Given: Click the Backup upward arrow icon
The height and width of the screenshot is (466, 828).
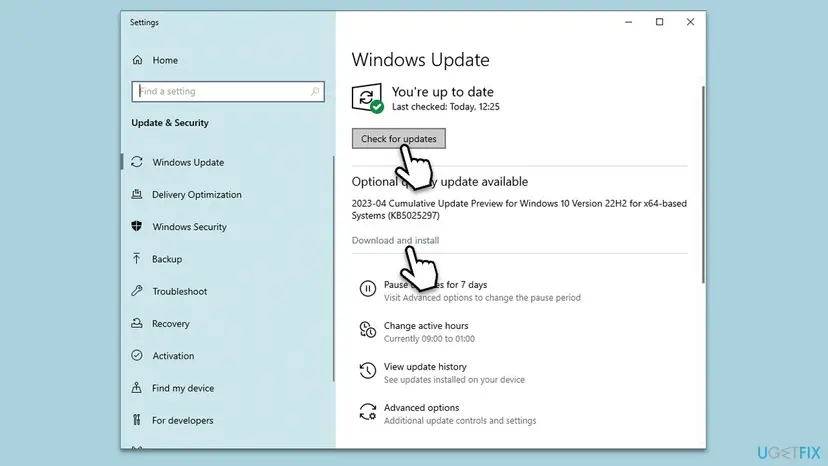Looking at the screenshot, I should point(137,258).
